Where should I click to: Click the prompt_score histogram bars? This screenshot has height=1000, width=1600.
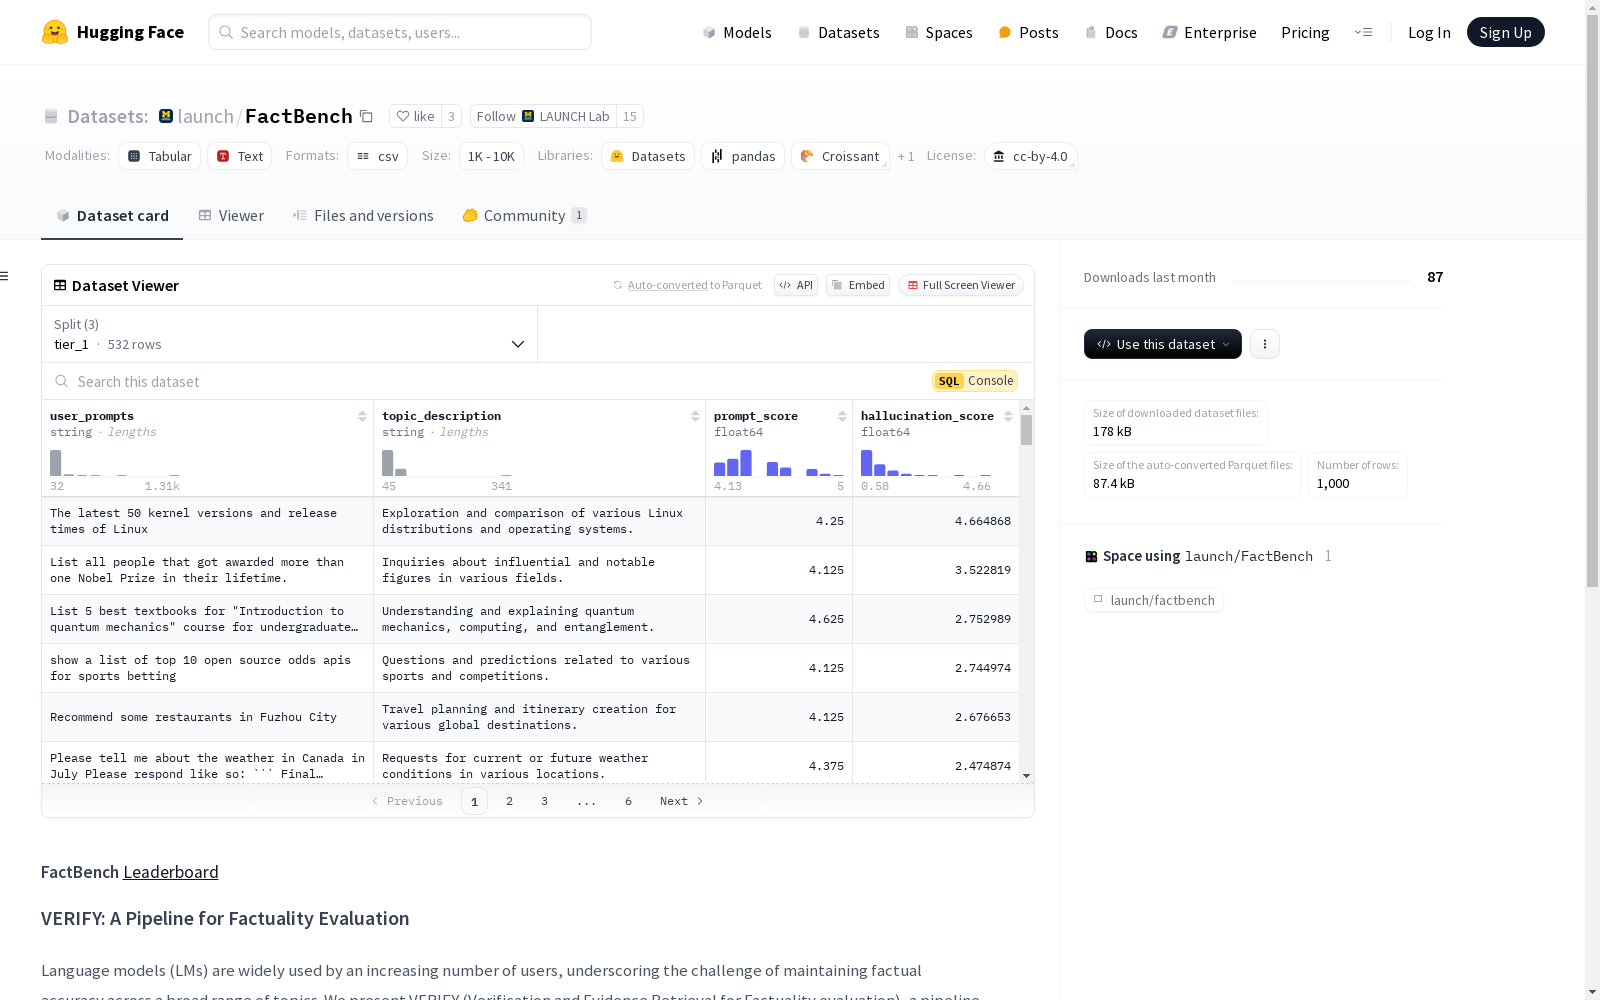pos(779,463)
